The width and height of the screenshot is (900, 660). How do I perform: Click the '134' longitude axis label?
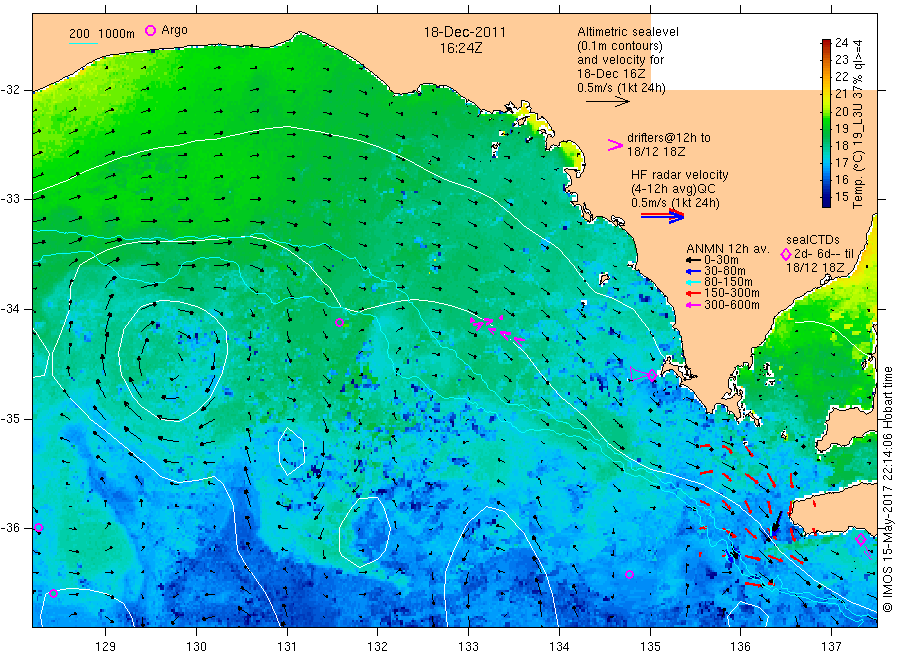pyautogui.click(x=559, y=647)
